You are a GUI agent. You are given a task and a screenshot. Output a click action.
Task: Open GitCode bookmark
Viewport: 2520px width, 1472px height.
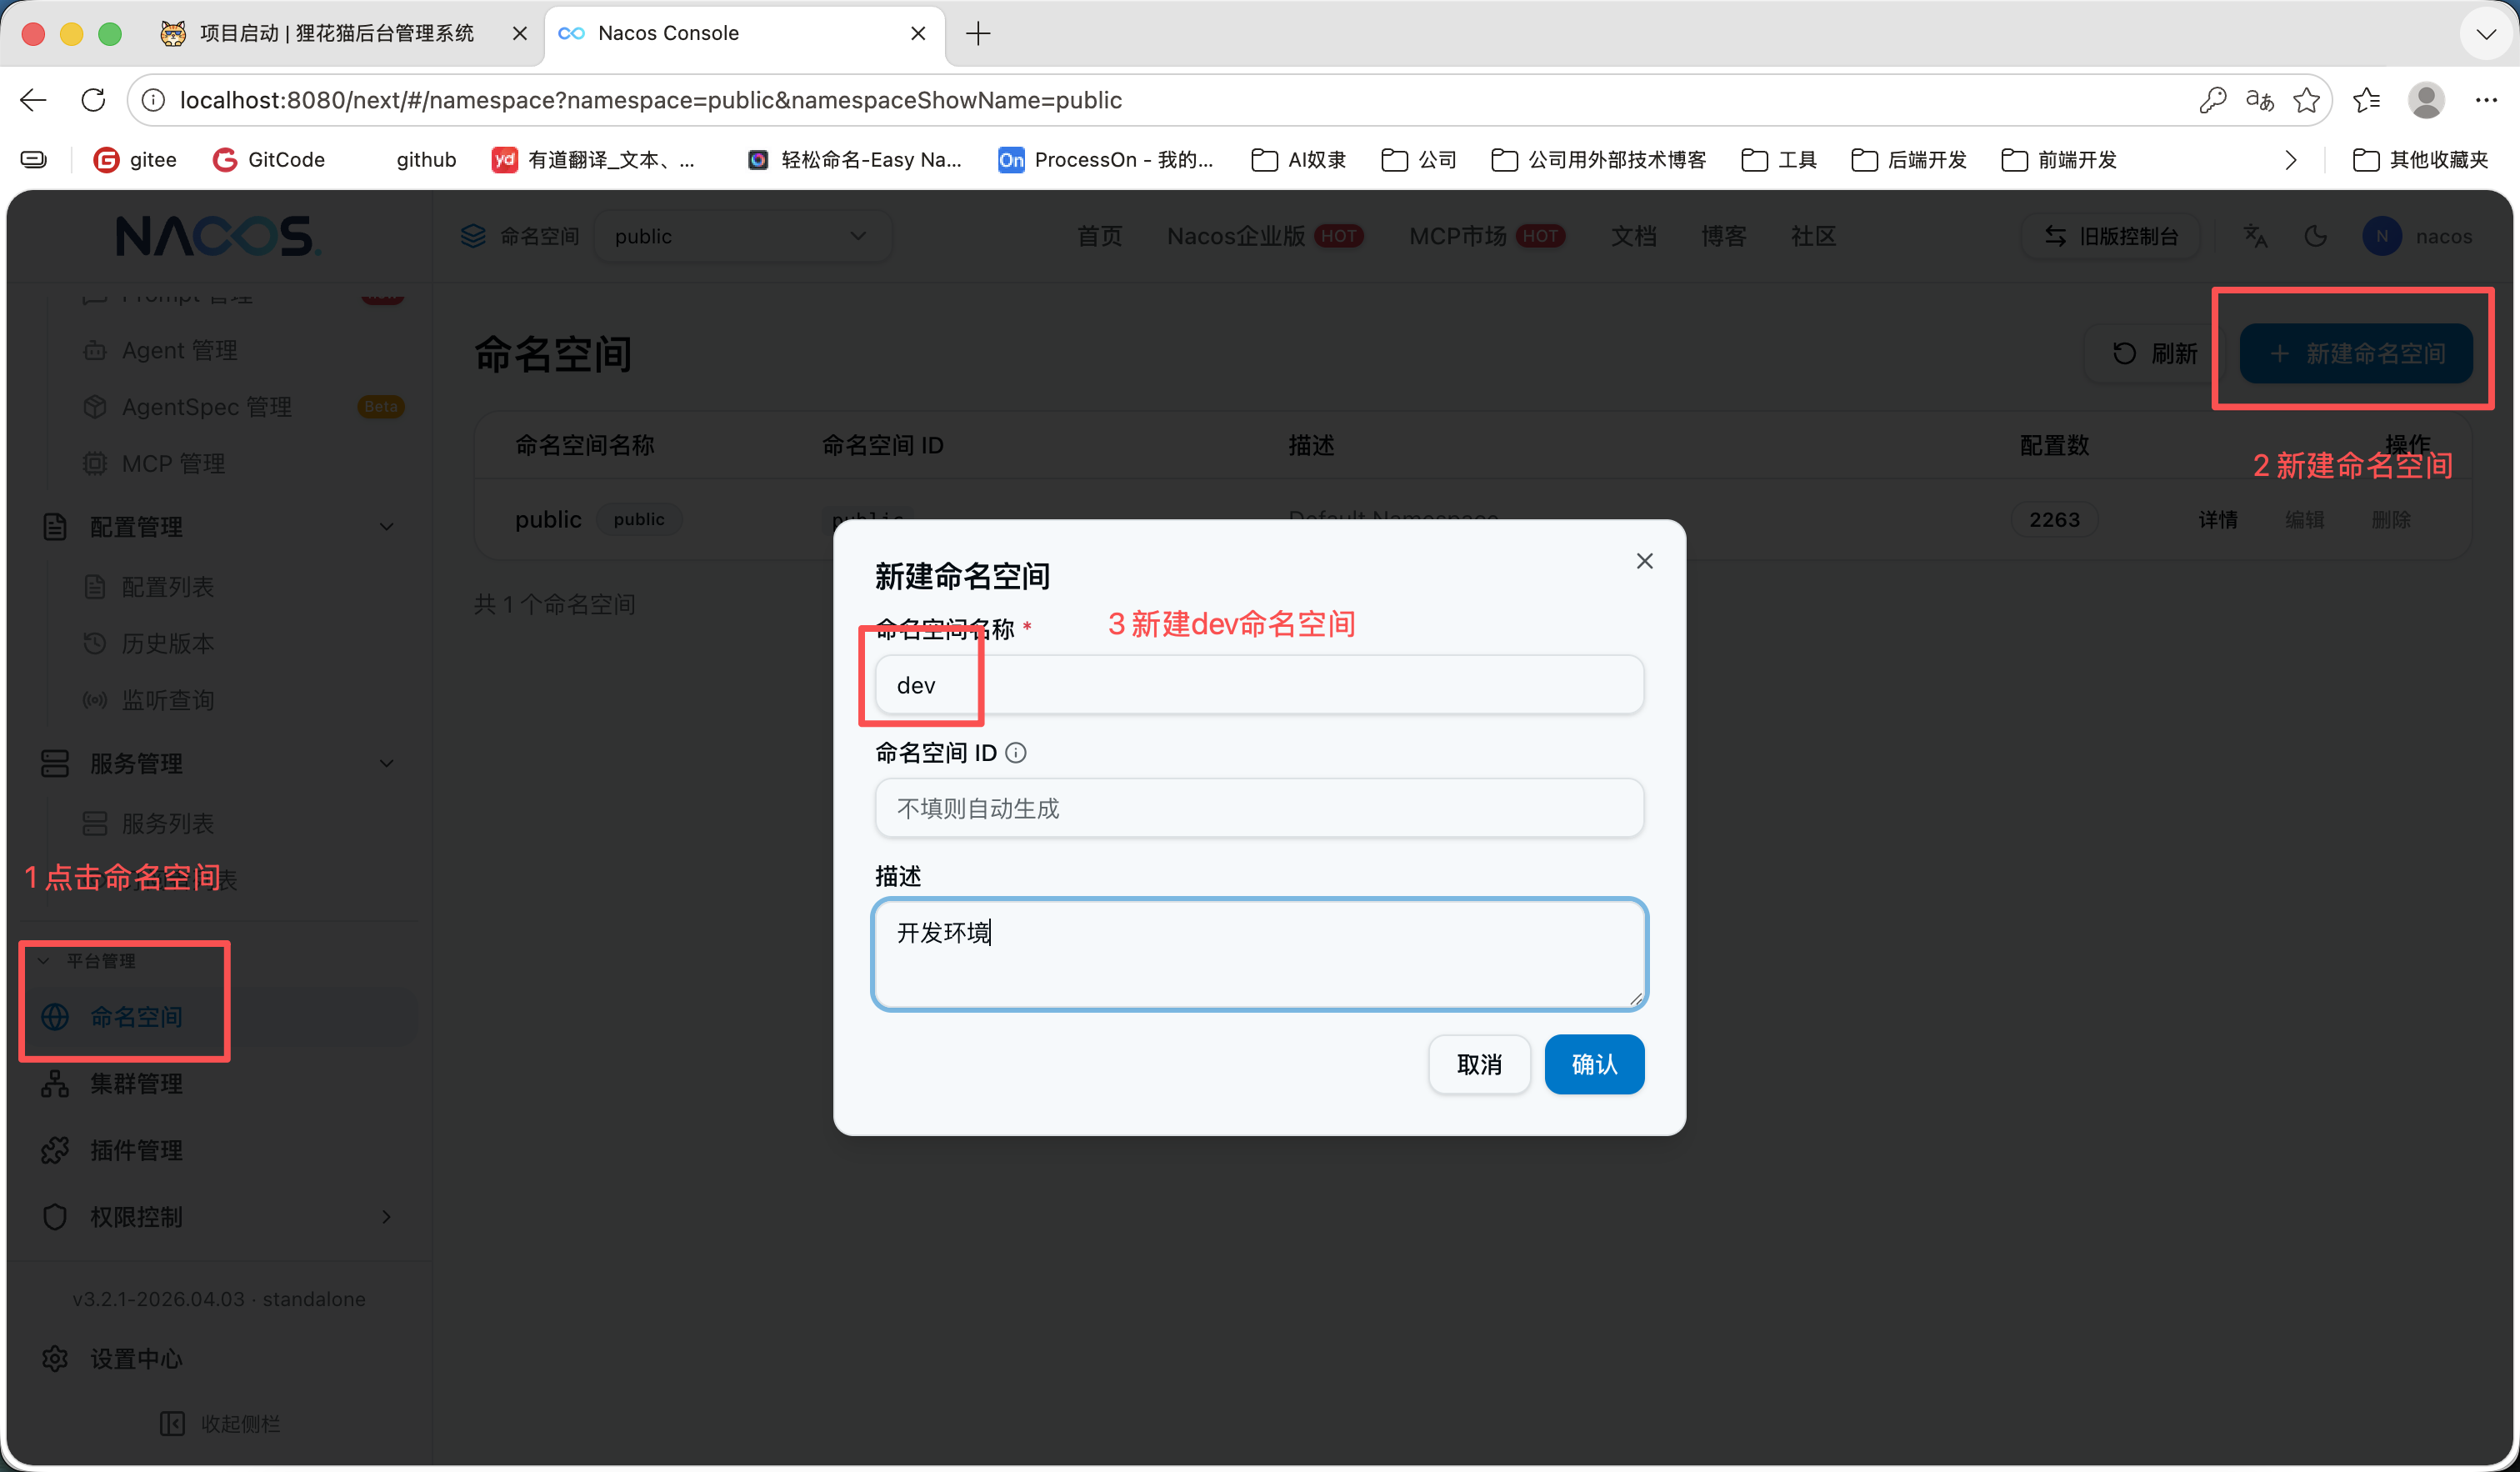point(269,160)
